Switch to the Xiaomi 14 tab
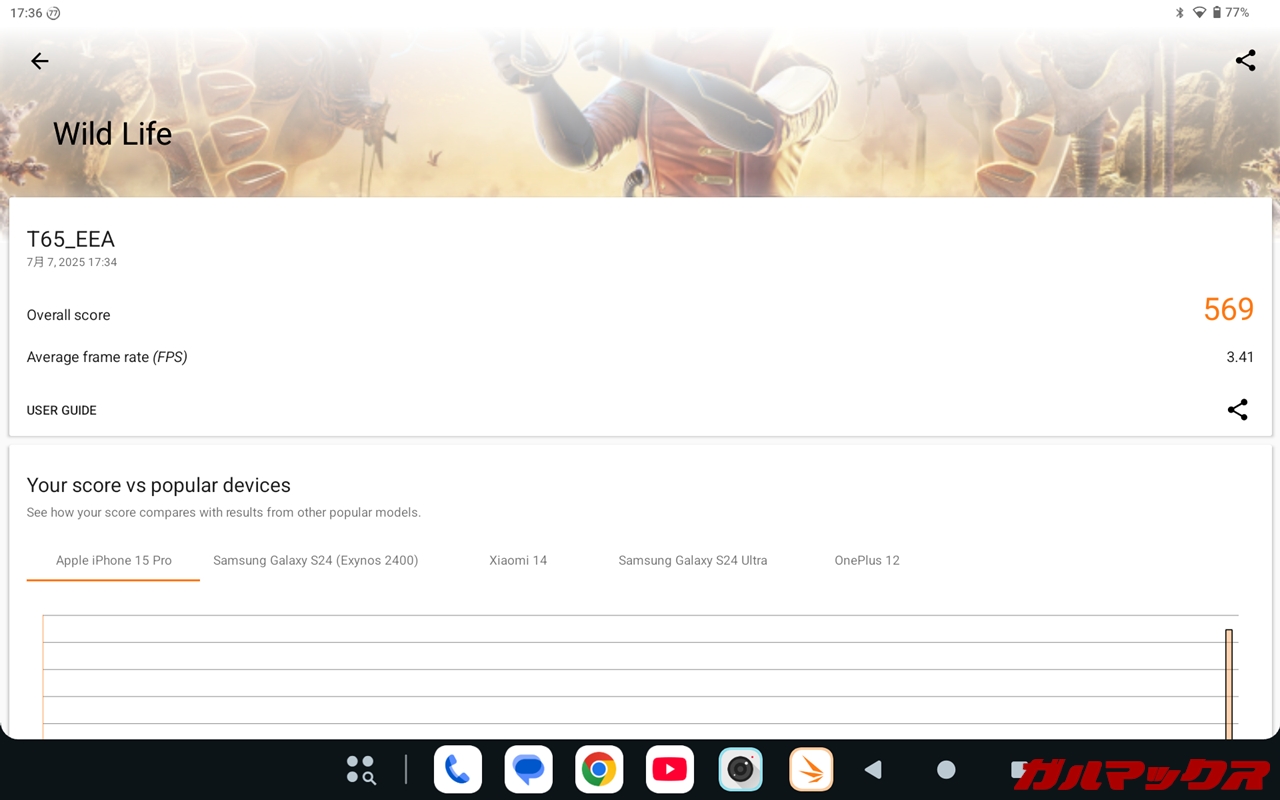This screenshot has width=1280, height=800. [518, 561]
